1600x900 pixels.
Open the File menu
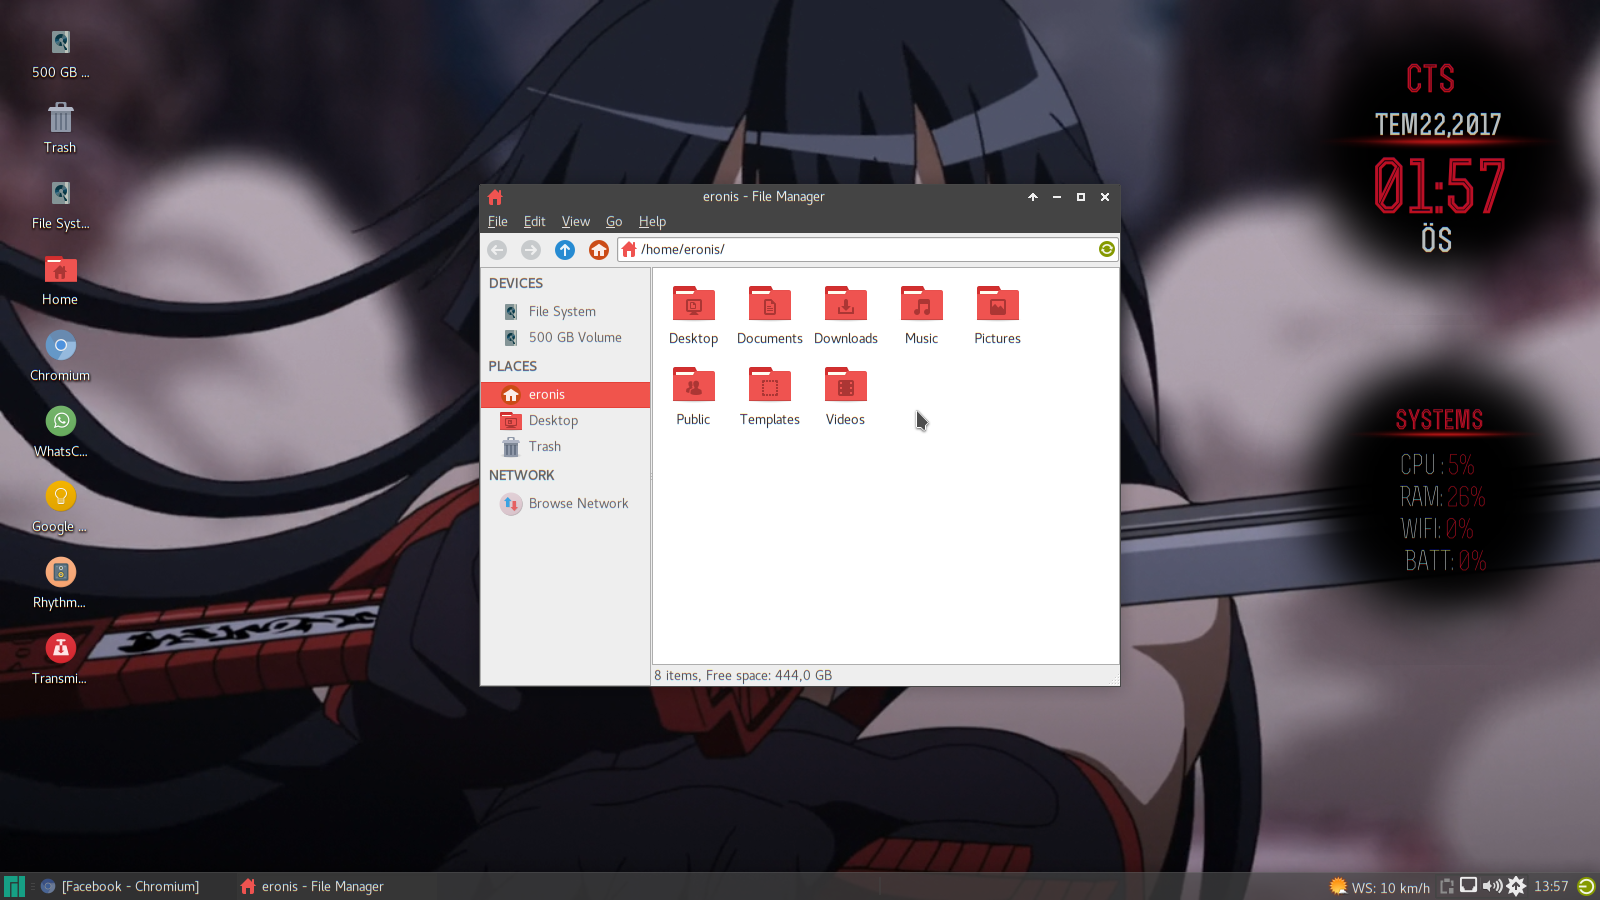(x=498, y=222)
